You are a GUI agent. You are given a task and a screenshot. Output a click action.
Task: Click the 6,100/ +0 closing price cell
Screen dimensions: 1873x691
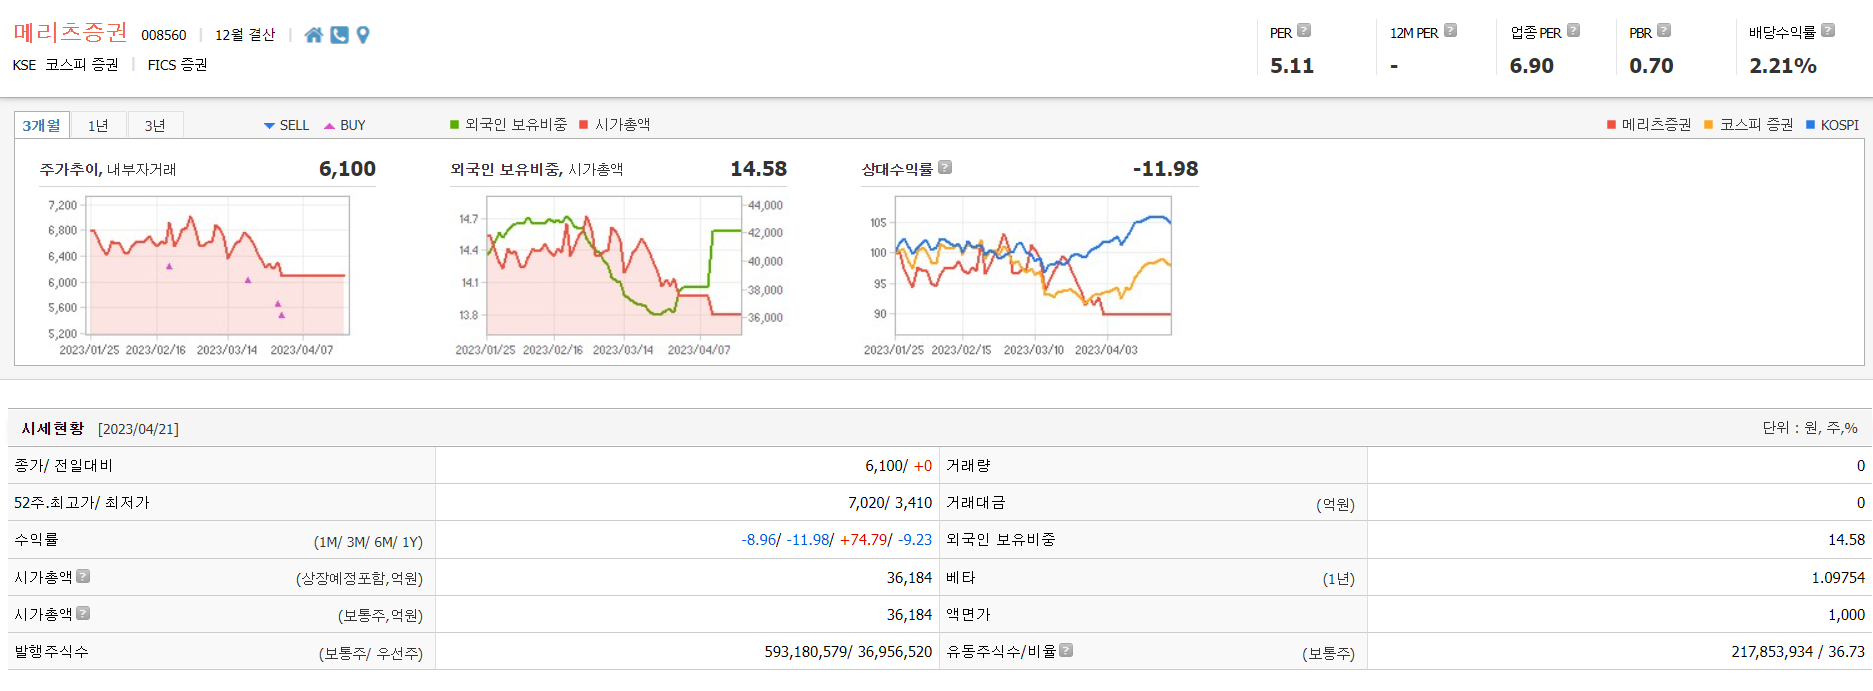pyautogui.click(x=898, y=466)
